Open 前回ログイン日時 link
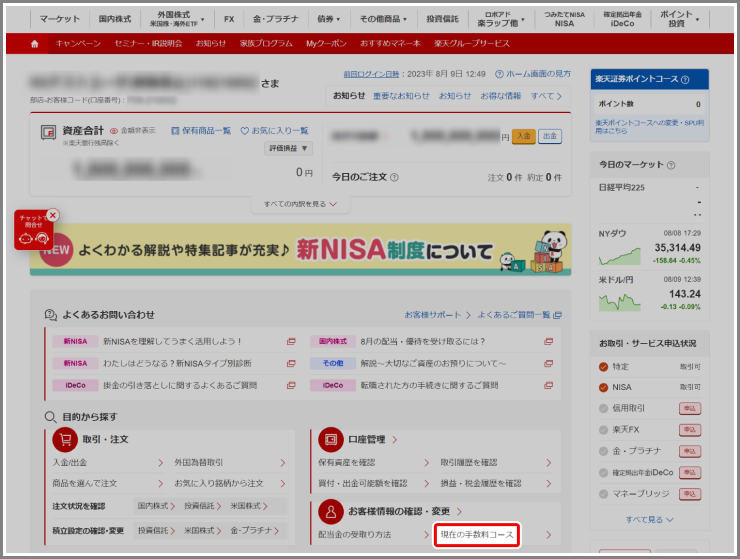The image size is (740, 559). pos(371,74)
